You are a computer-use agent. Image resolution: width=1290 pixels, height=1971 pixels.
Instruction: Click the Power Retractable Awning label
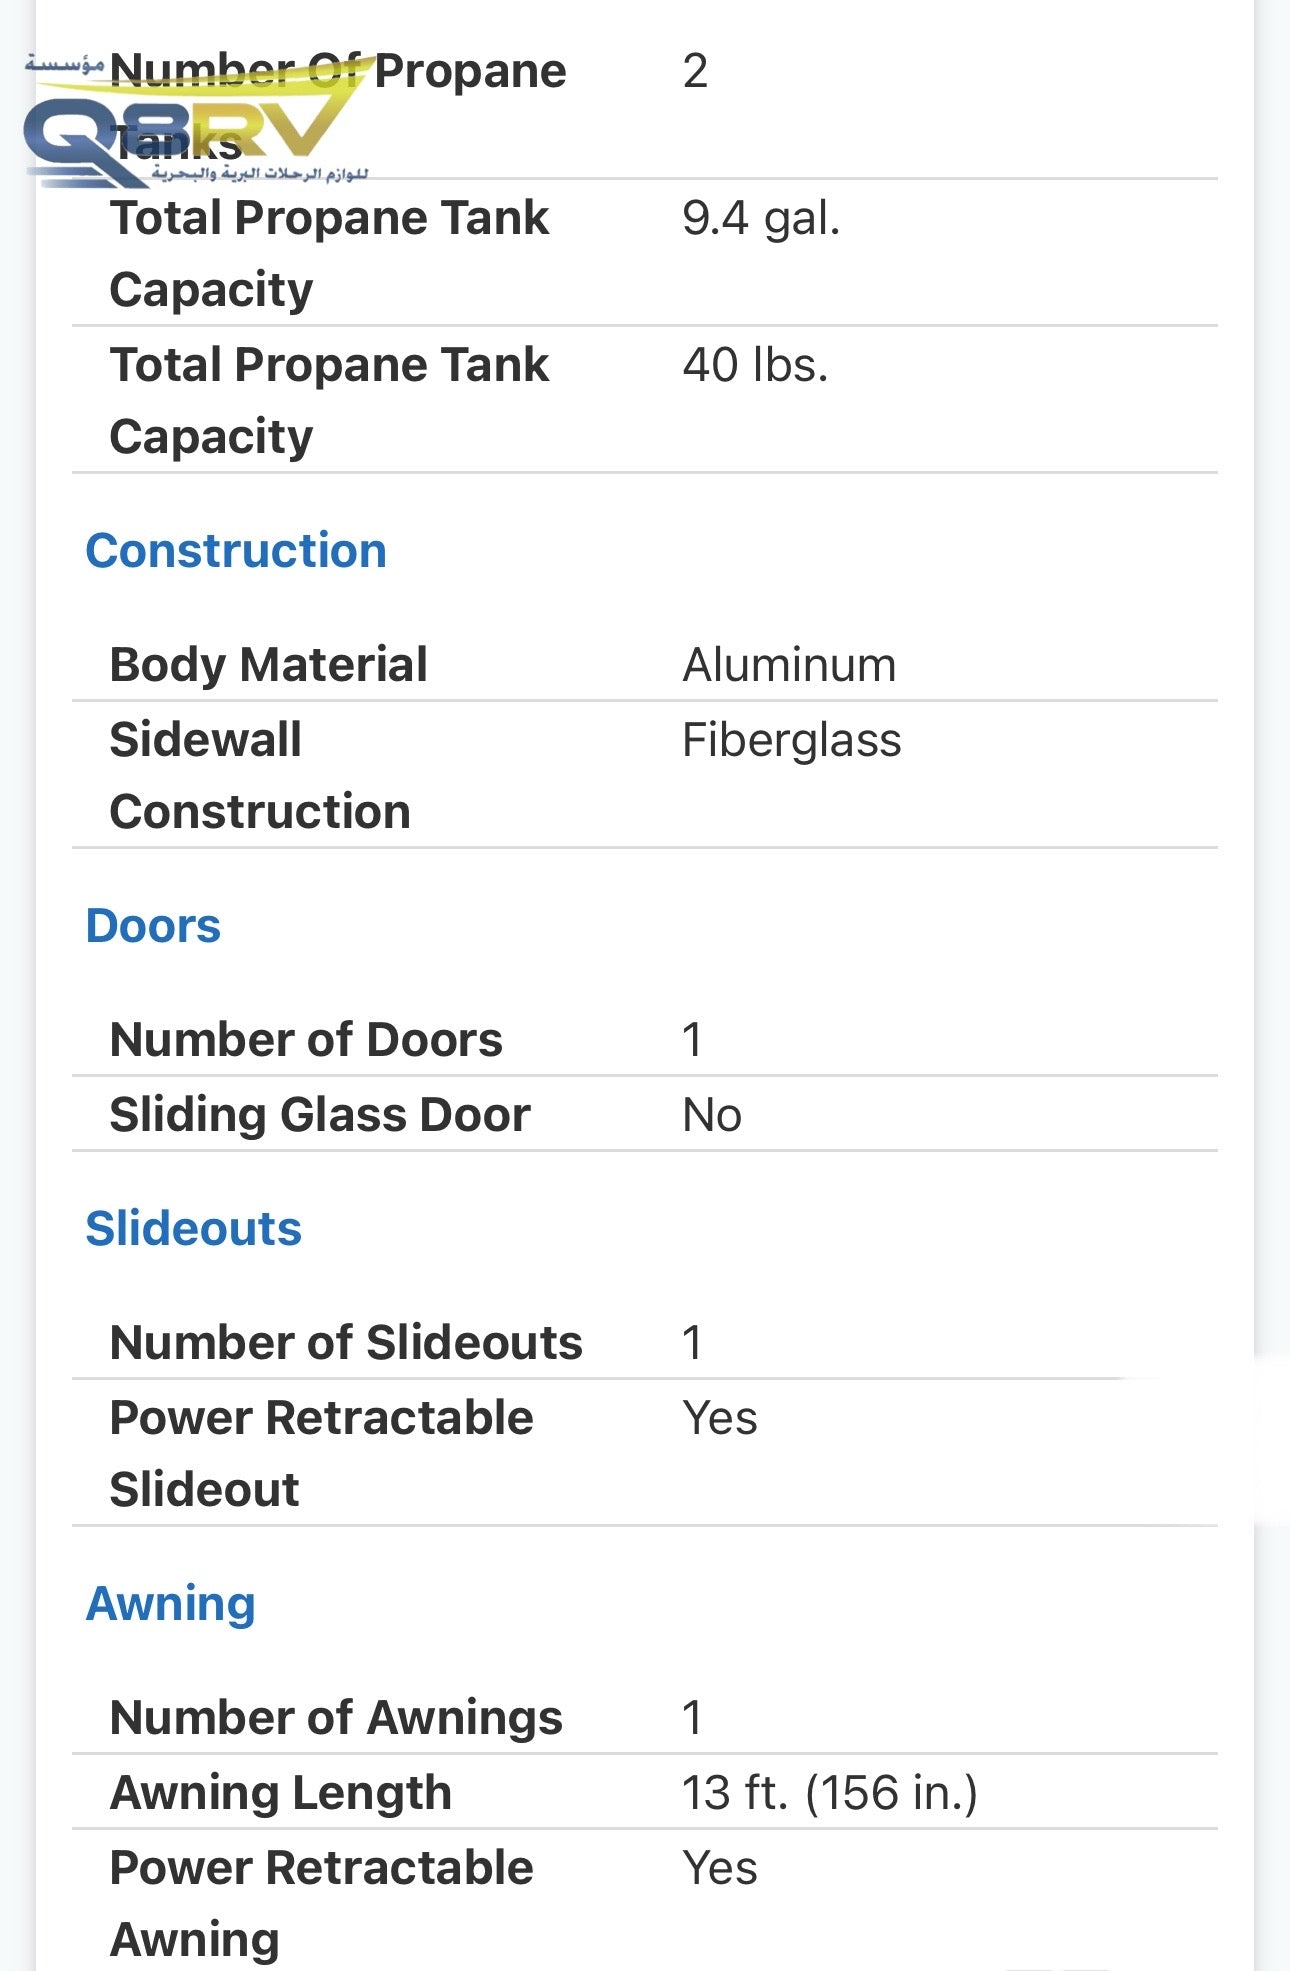(x=320, y=1903)
